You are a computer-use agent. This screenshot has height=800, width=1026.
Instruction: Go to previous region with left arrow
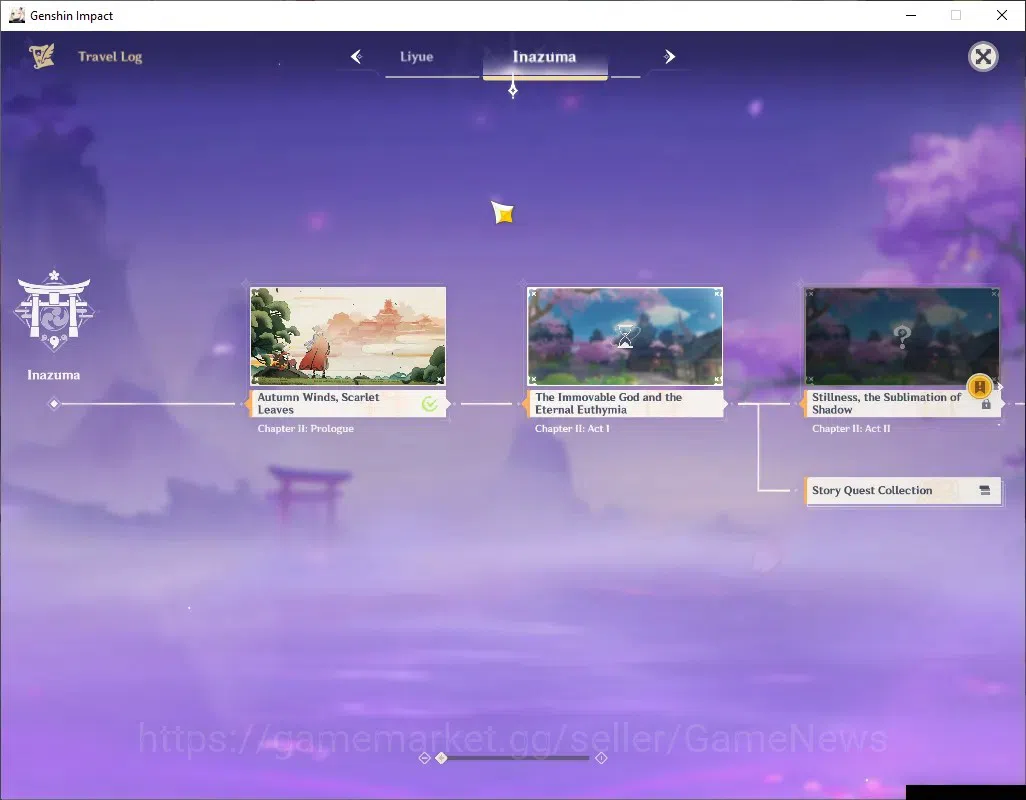pos(357,57)
